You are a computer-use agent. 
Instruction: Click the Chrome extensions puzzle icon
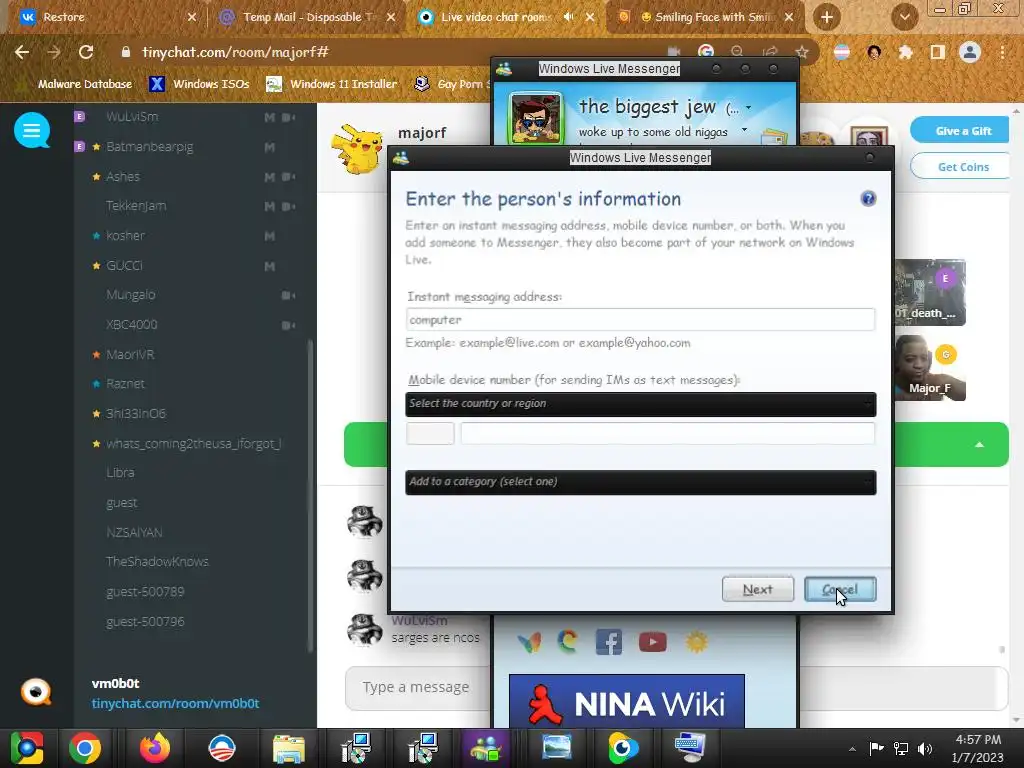point(905,52)
